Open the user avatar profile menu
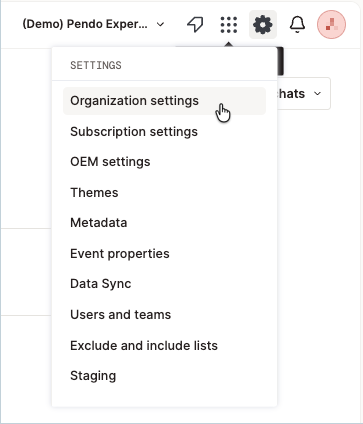The width and height of the screenshot is (363, 424). [331, 24]
